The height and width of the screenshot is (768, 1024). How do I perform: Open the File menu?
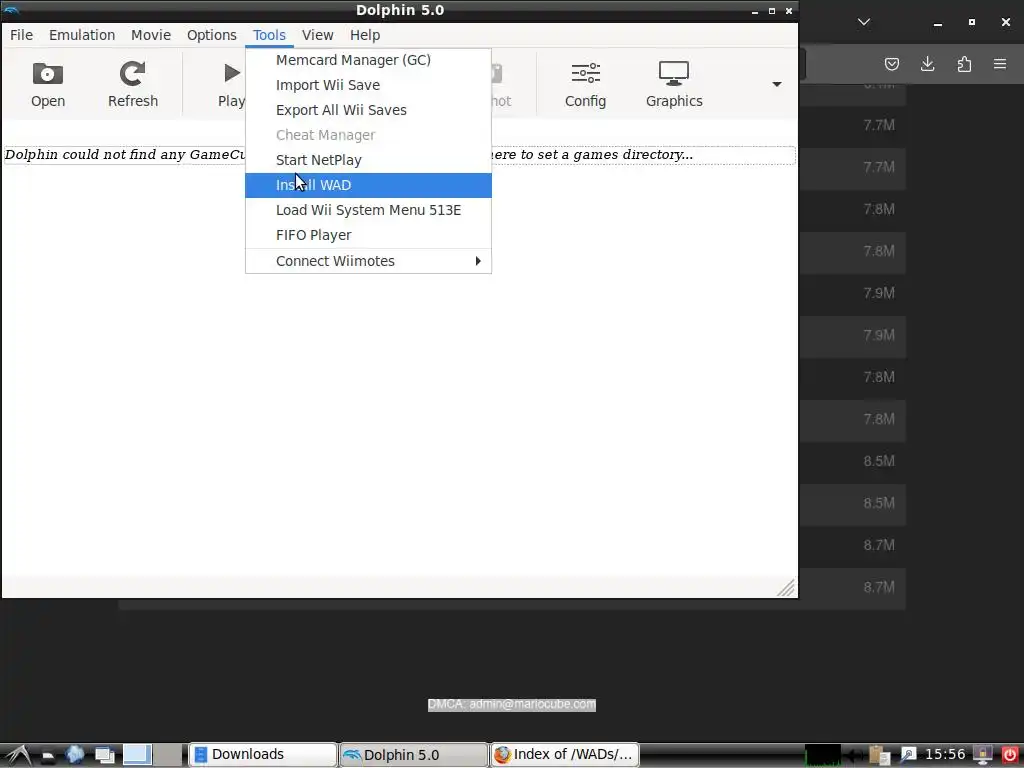[x=22, y=35]
